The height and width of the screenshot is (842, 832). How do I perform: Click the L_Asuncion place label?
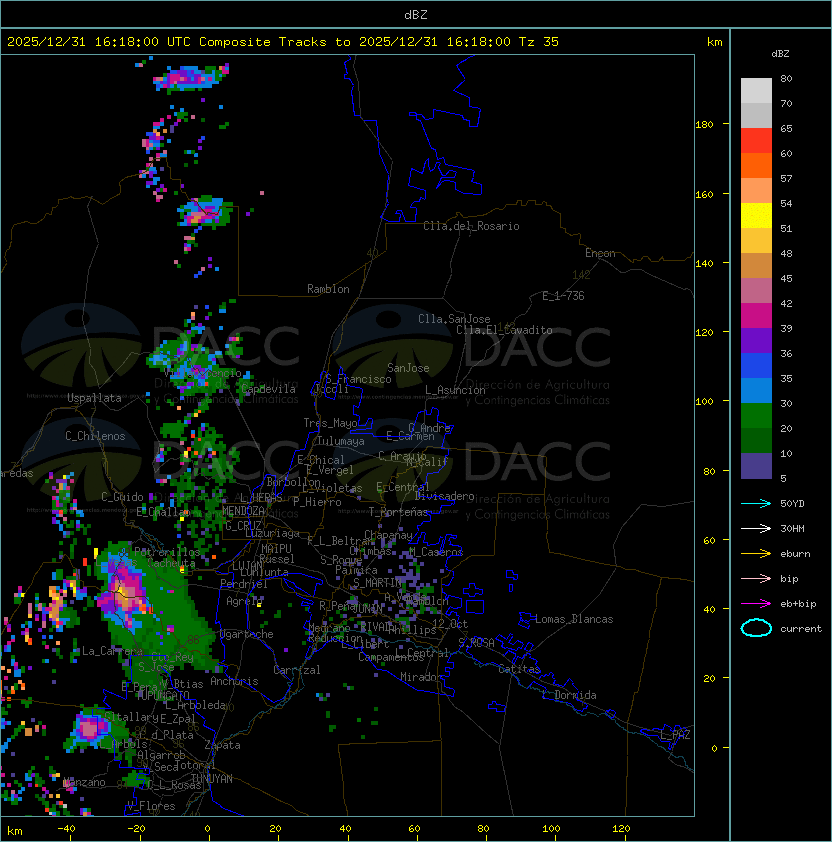[x=455, y=390]
